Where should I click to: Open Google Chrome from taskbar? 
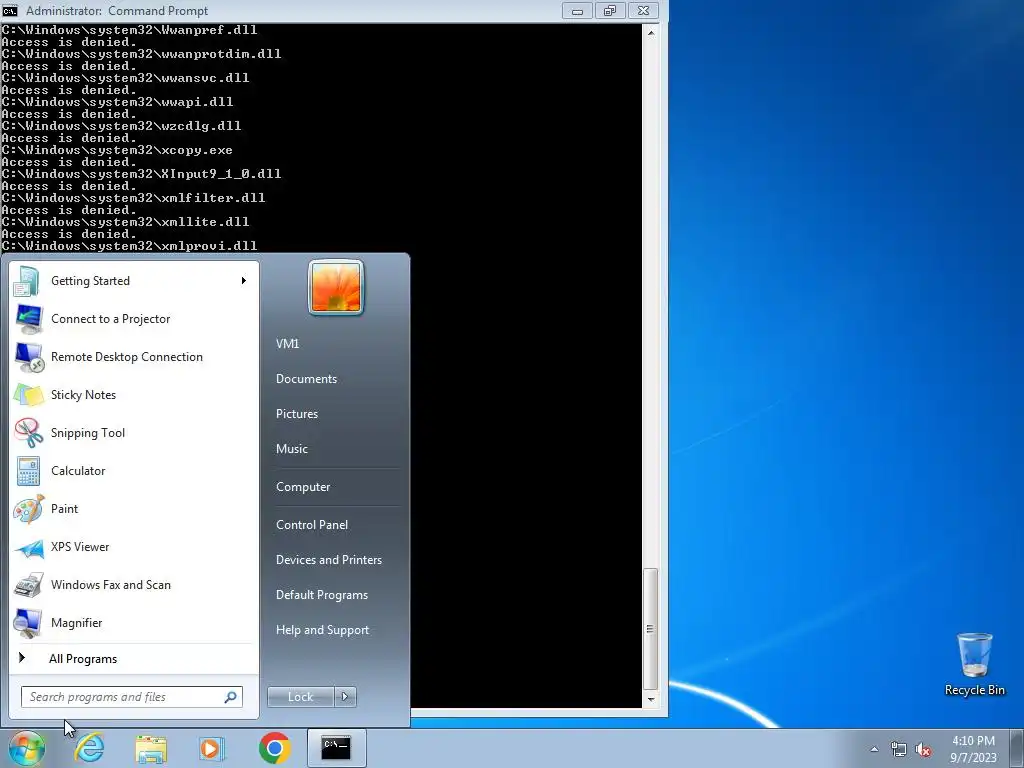click(274, 748)
